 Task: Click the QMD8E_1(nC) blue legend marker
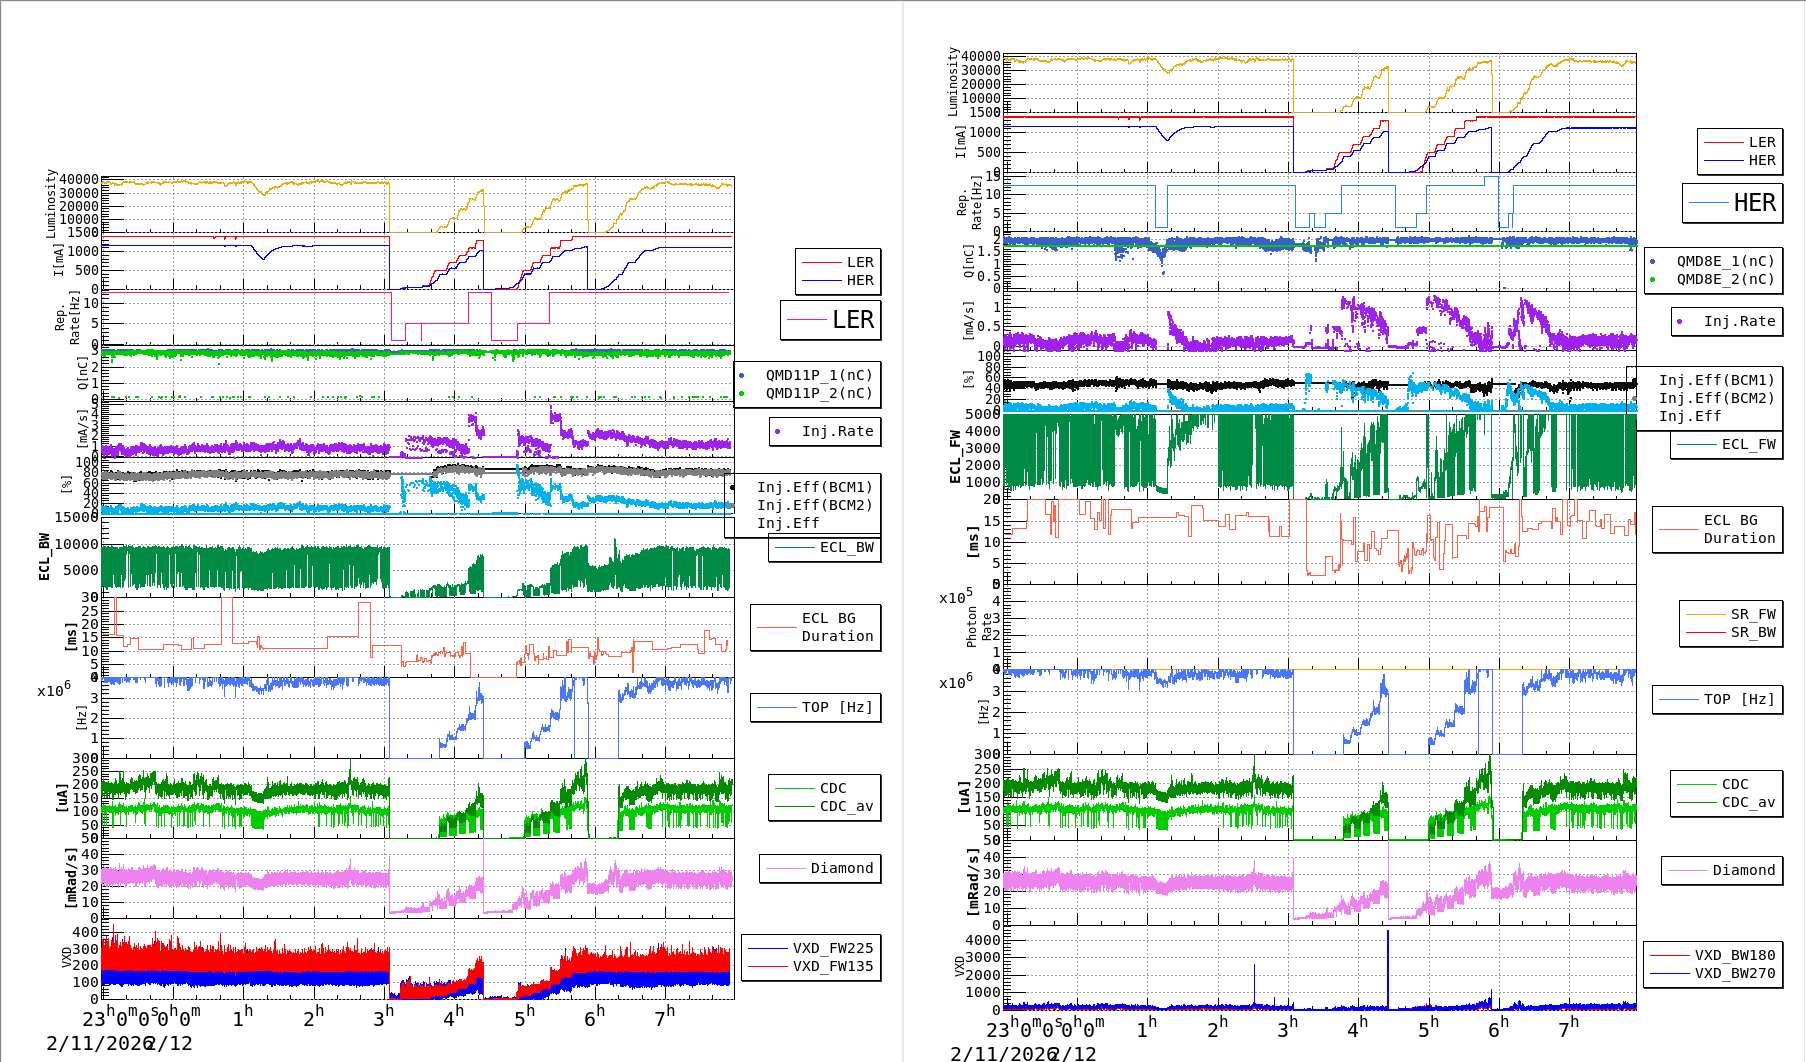(x=1653, y=262)
